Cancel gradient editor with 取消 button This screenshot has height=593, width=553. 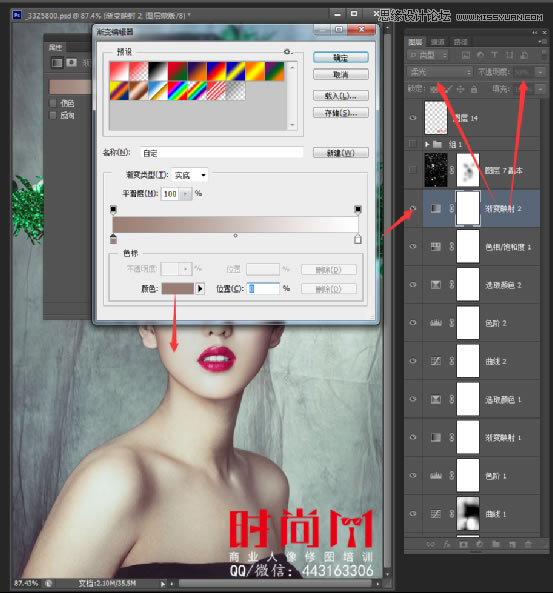point(341,75)
